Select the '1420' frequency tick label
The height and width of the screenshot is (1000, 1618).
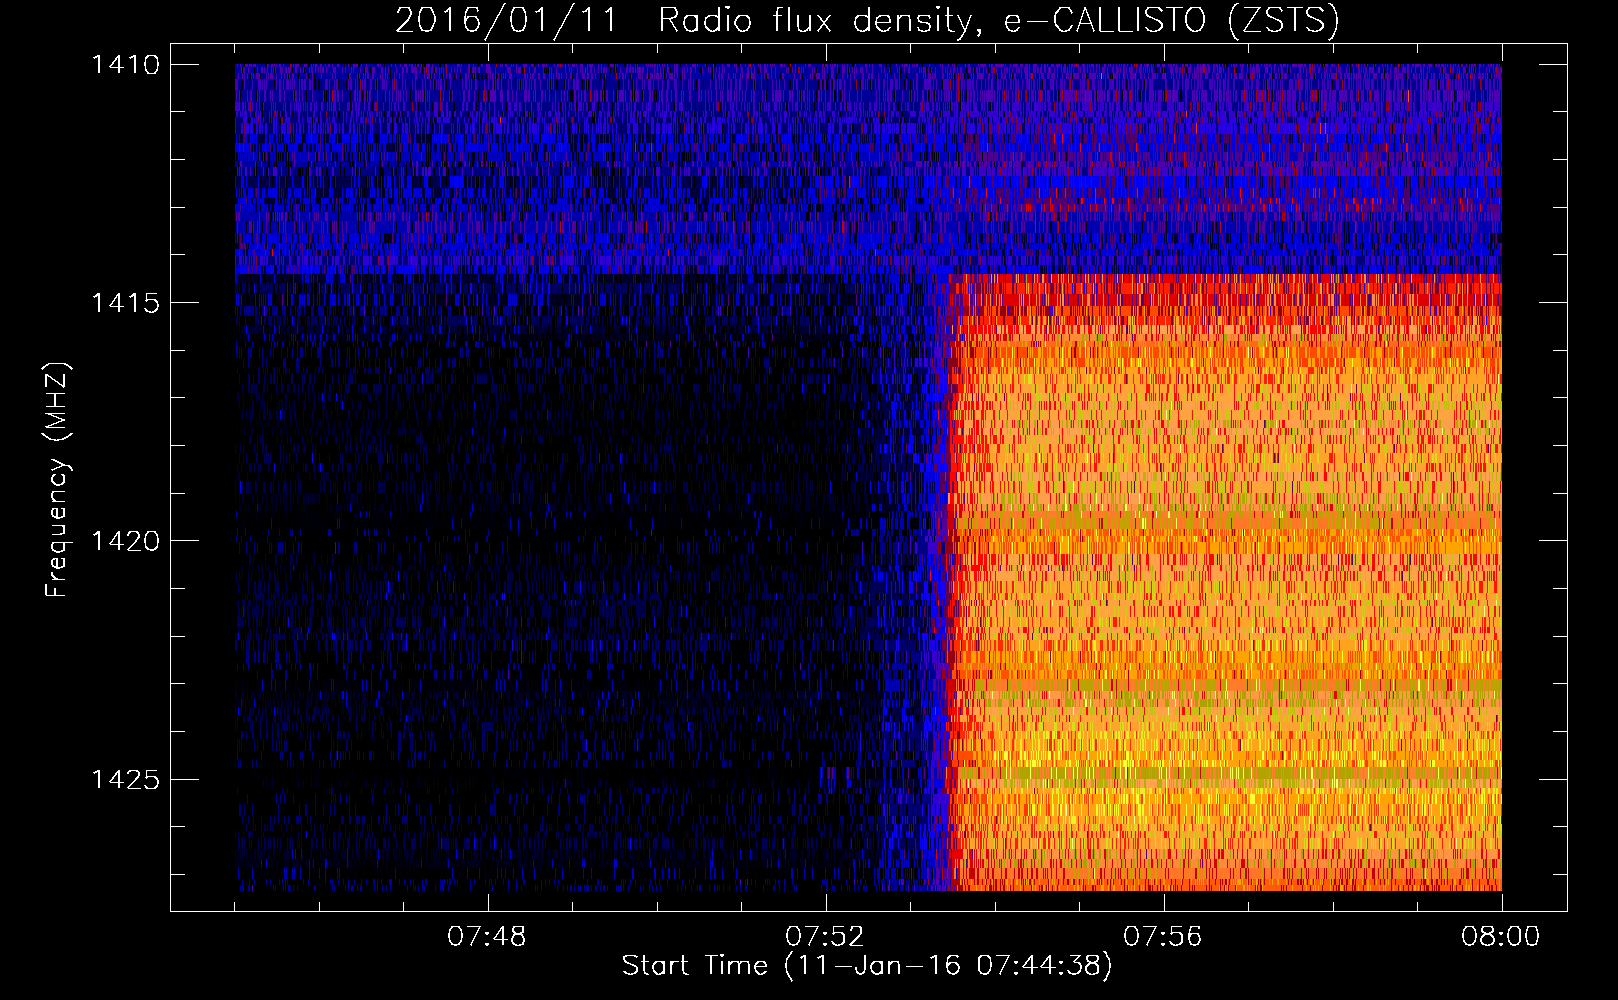pyautogui.click(x=125, y=541)
